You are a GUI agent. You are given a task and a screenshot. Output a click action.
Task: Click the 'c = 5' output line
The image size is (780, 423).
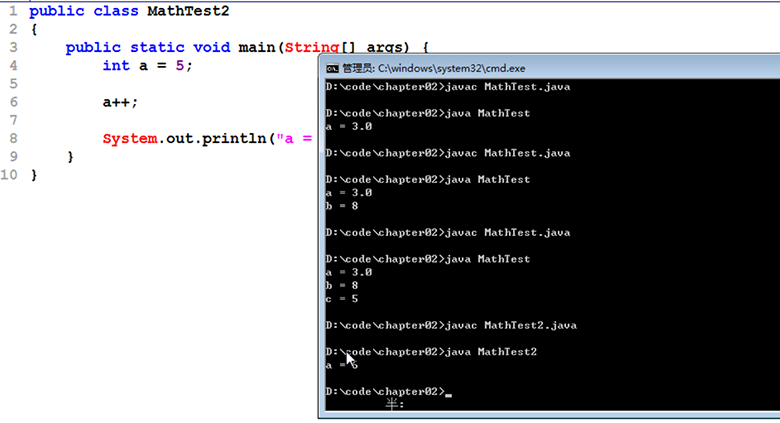click(342, 298)
